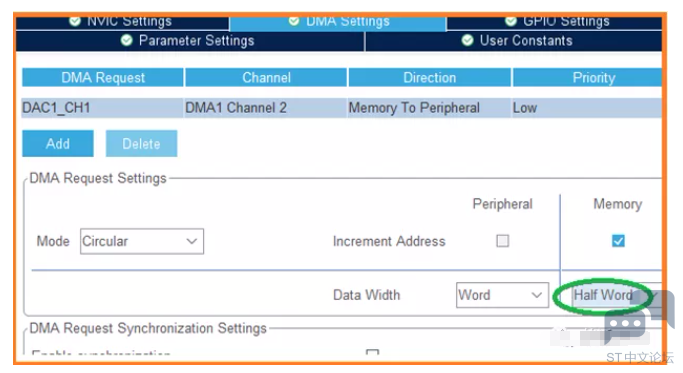Click the green check icon on User Constants
The image size is (683, 373).
click(467, 41)
